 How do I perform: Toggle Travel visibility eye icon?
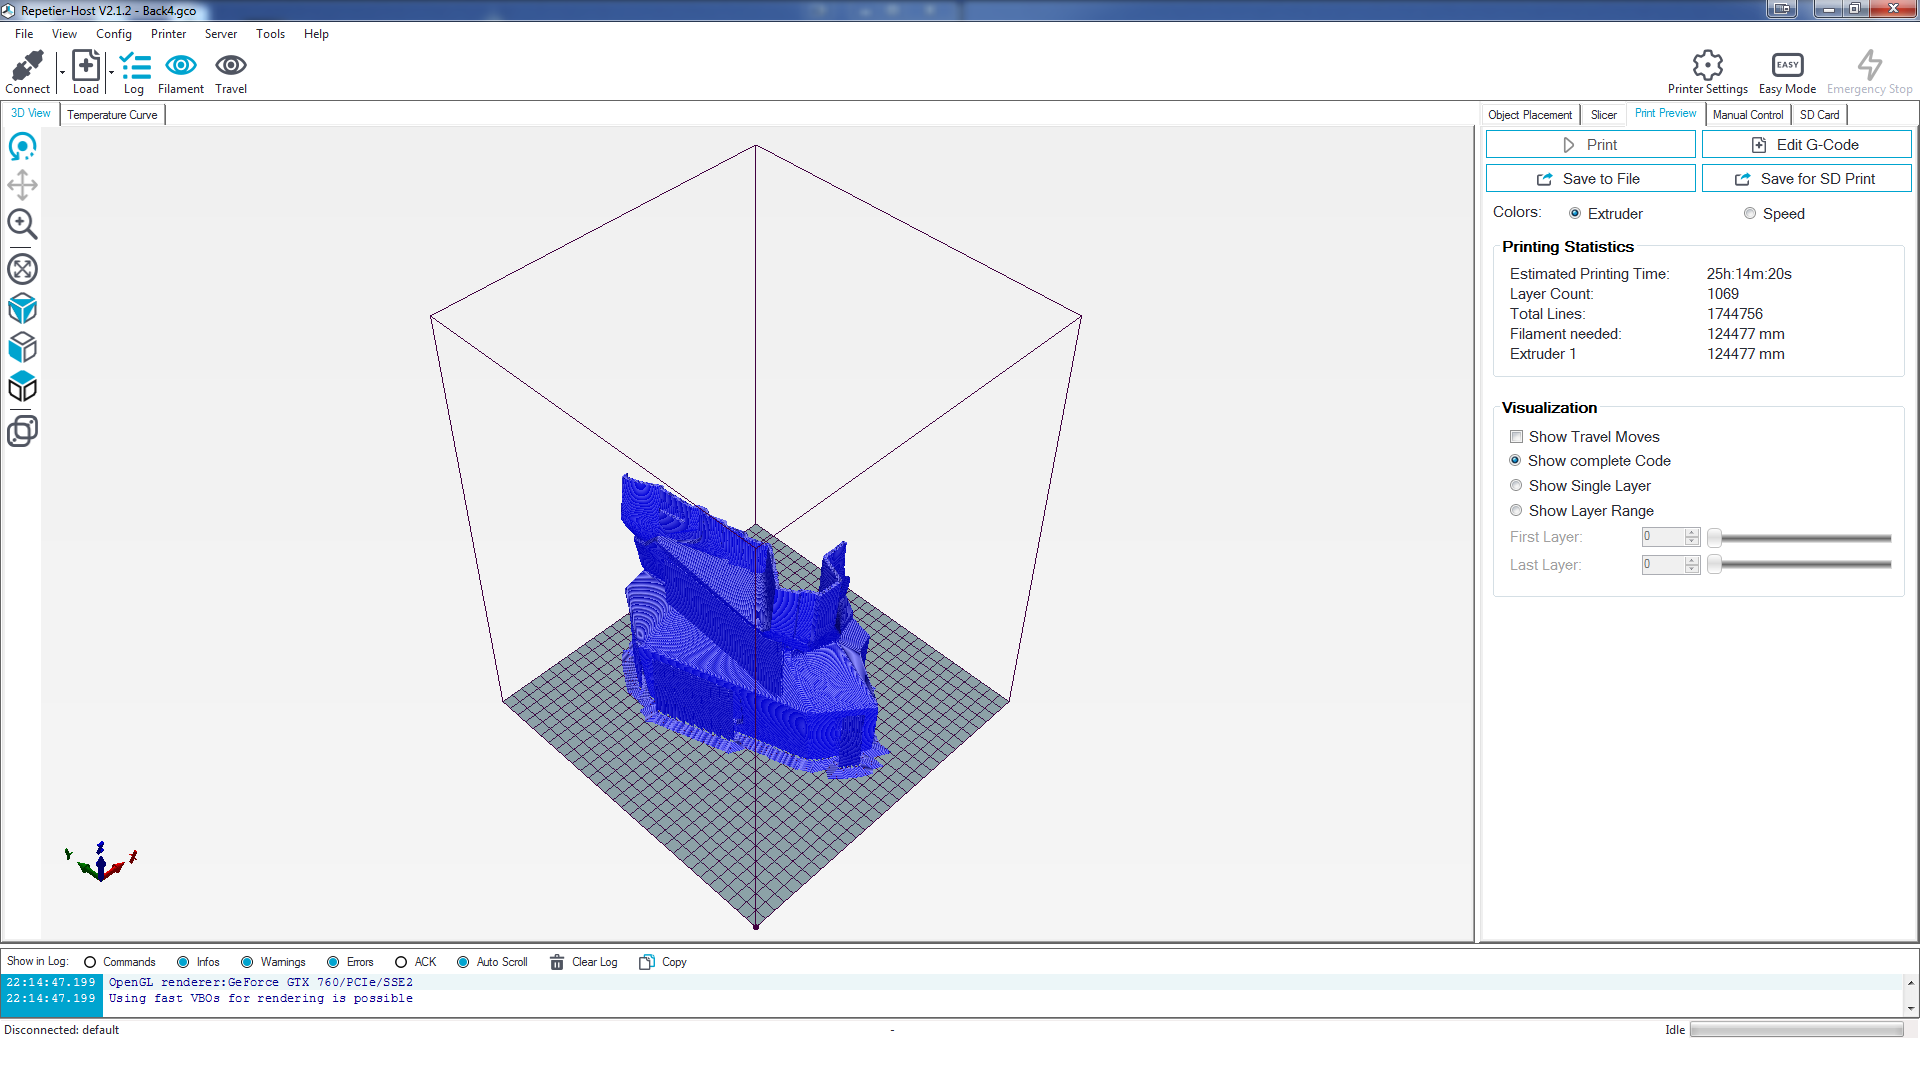click(231, 66)
